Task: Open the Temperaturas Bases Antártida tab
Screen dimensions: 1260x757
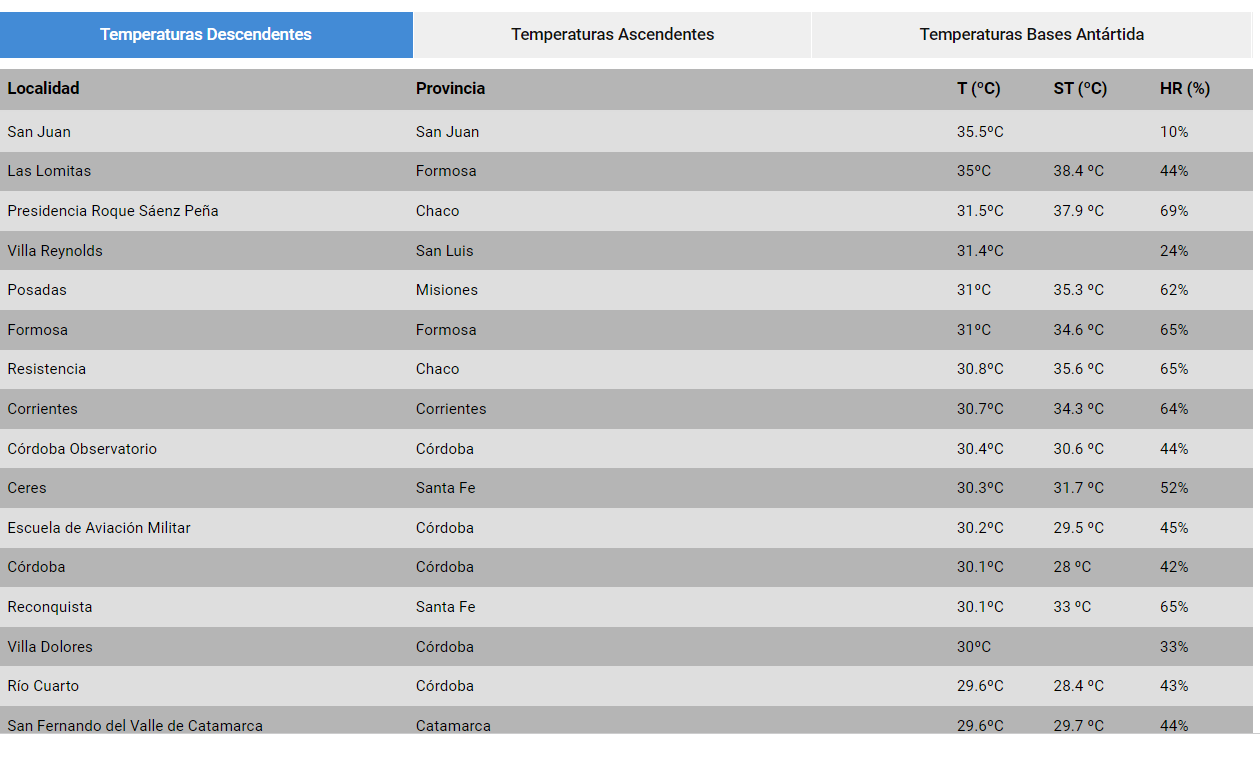Action: click(x=1031, y=35)
